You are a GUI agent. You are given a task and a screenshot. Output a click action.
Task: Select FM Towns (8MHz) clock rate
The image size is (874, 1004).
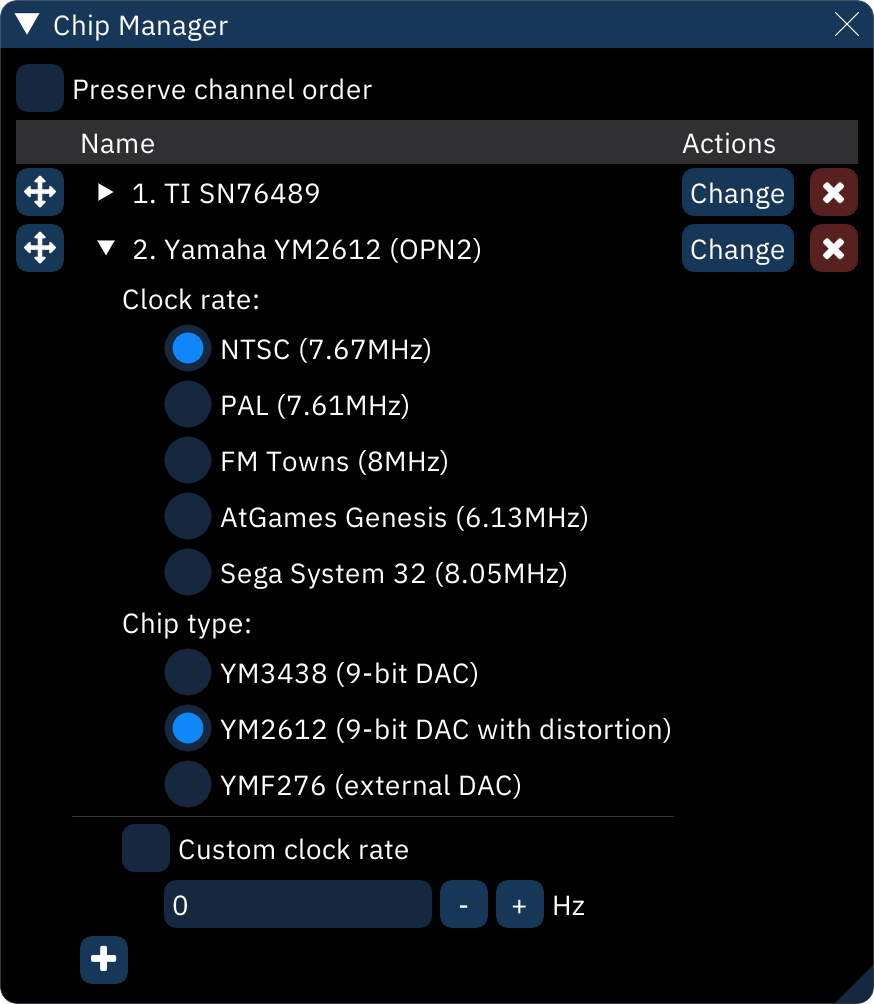click(x=187, y=461)
